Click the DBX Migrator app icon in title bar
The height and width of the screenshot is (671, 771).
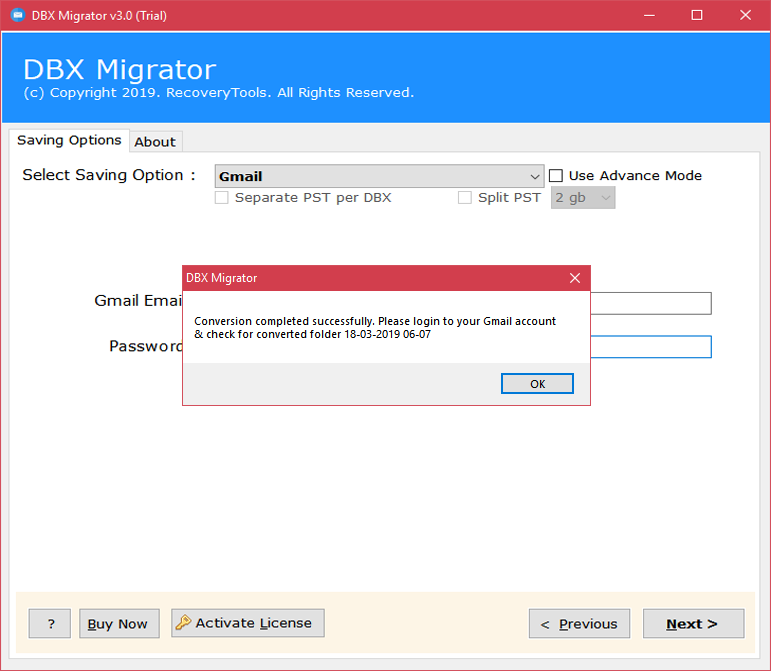coord(18,15)
